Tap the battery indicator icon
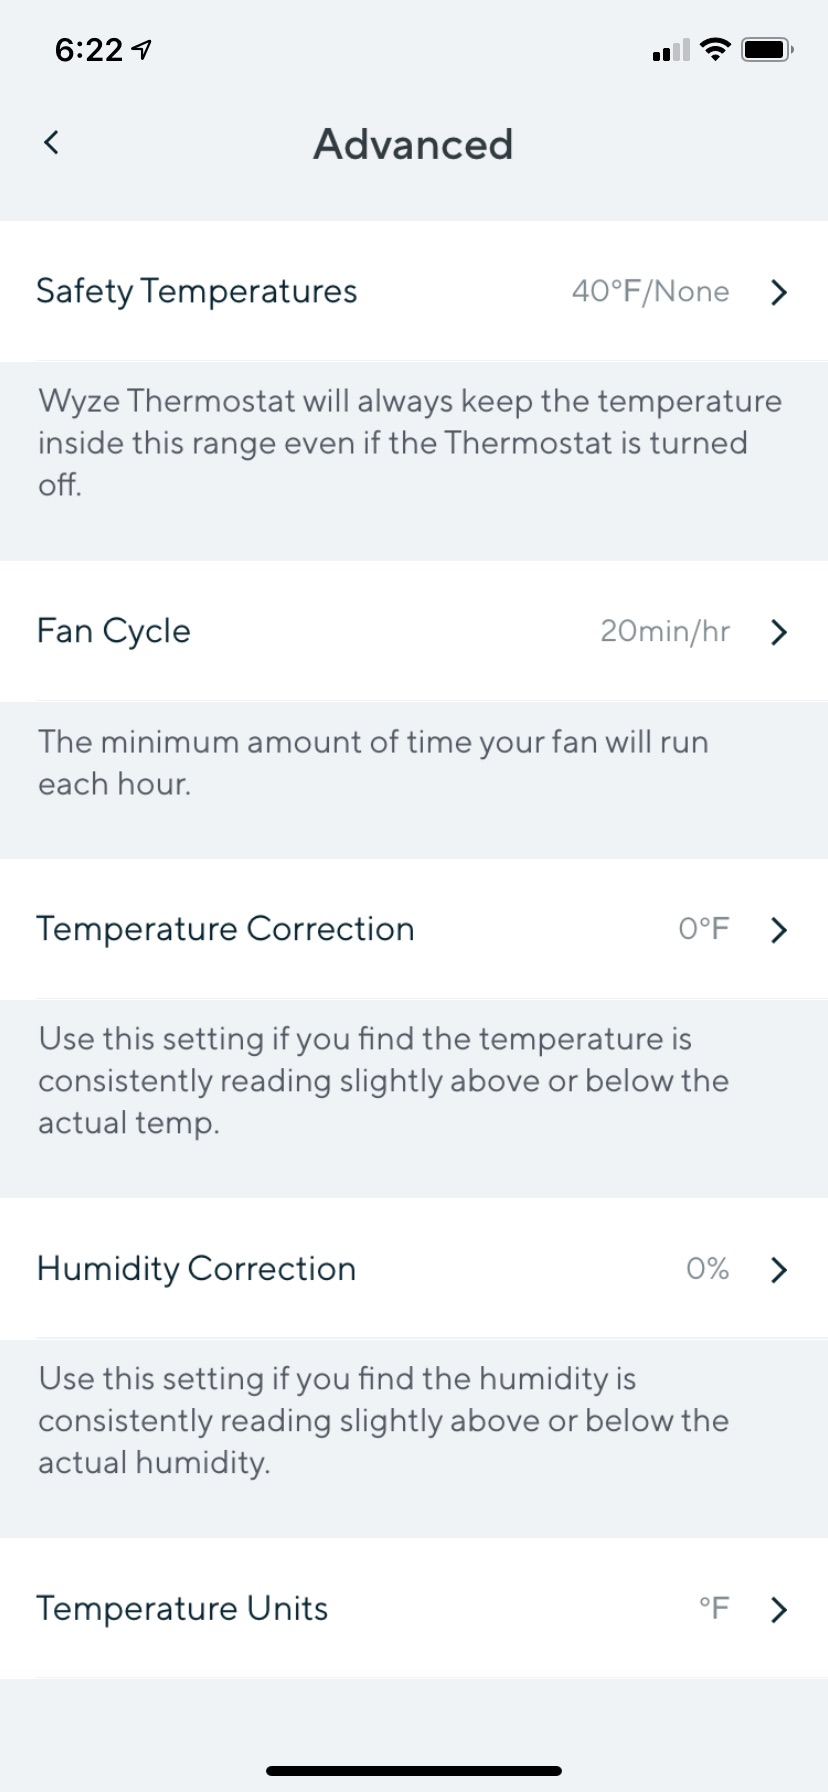The image size is (828, 1792). pyautogui.click(x=767, y=49)
